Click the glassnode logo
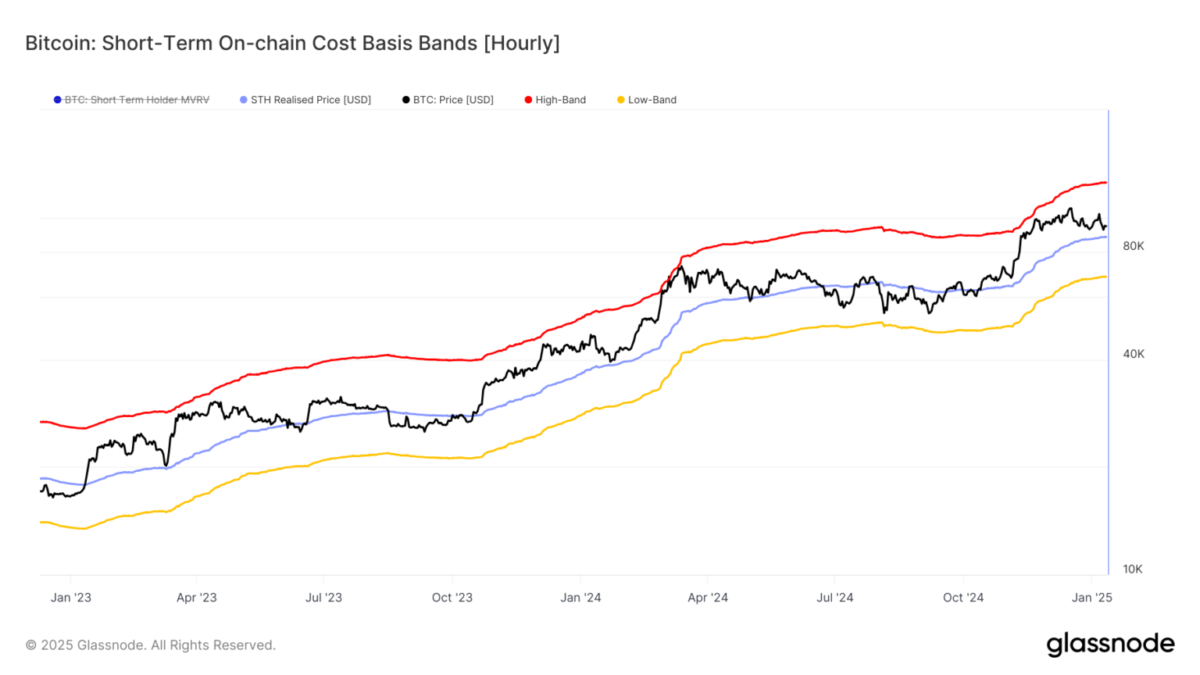 click(1110, 645)
